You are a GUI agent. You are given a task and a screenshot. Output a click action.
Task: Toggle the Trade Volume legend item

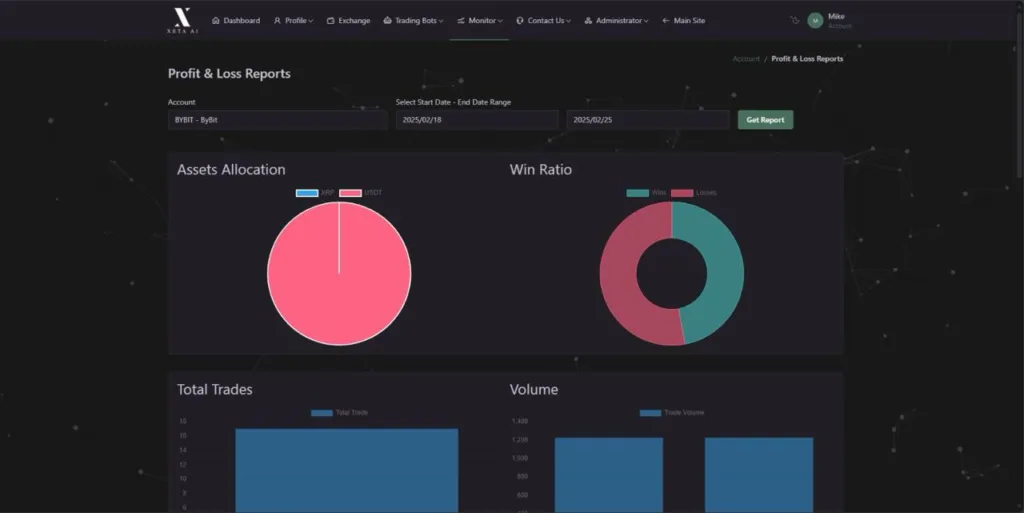point(672,412)
